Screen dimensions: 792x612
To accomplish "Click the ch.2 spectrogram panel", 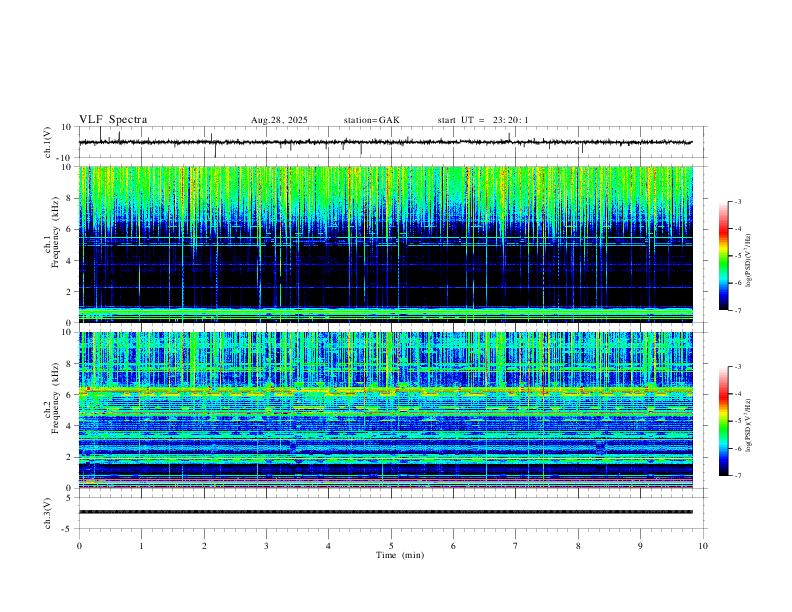I will [x=386, y=410].
